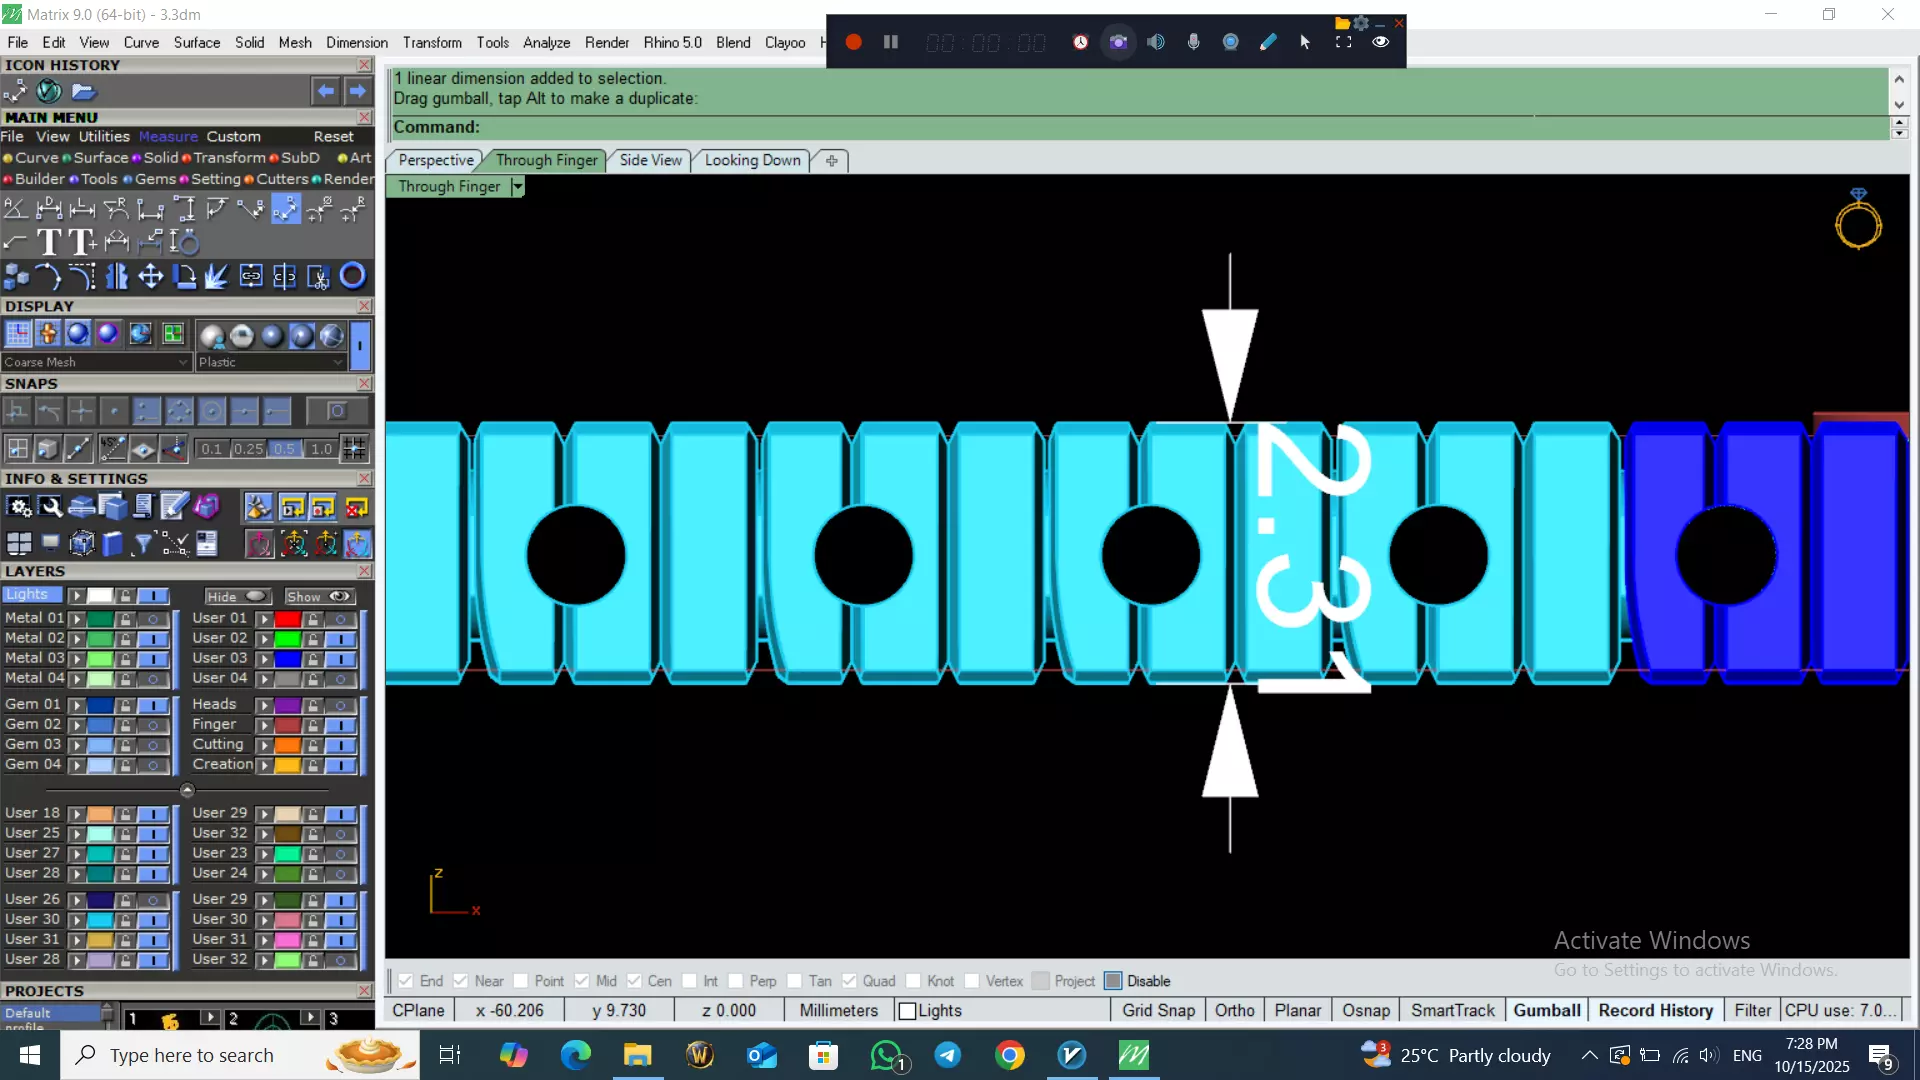The image size is (1920, 1080).
Task: Expand the Heads layer arrow
Action: [265, 705]
